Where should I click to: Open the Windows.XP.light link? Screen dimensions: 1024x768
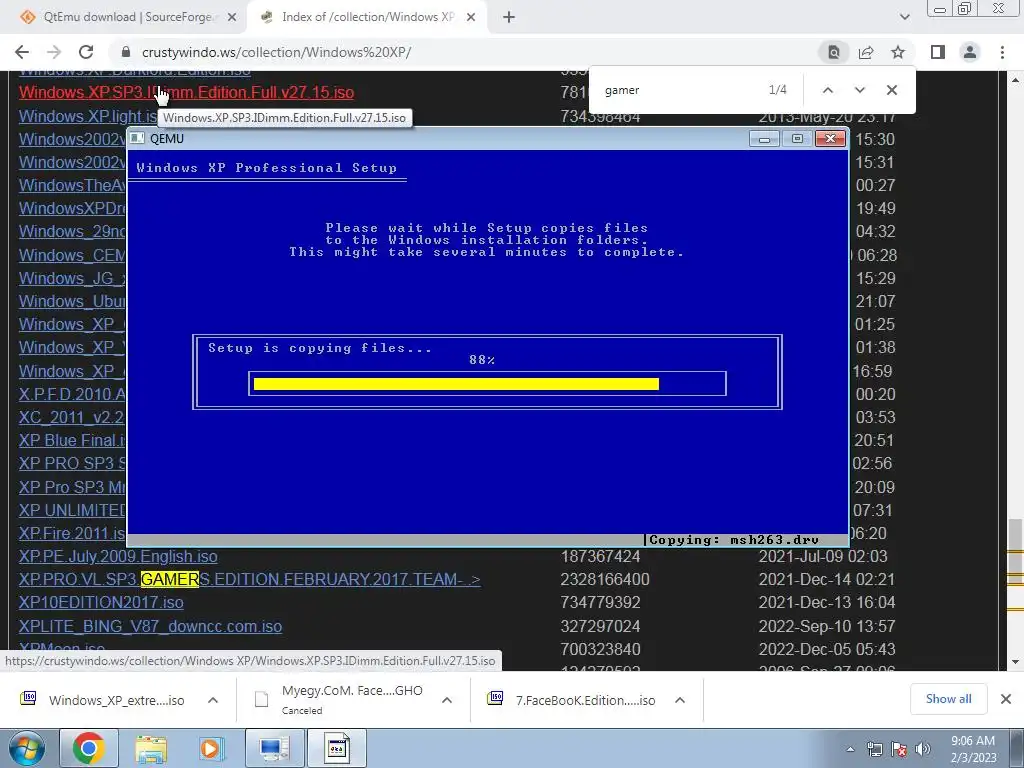click(x=88, y=116)
